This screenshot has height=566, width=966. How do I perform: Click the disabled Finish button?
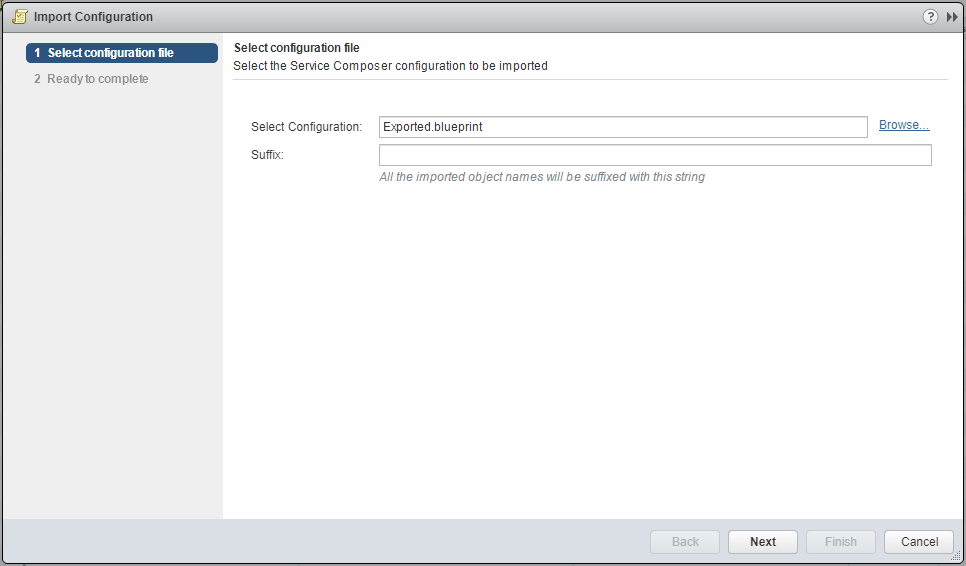tap(840, 542)
